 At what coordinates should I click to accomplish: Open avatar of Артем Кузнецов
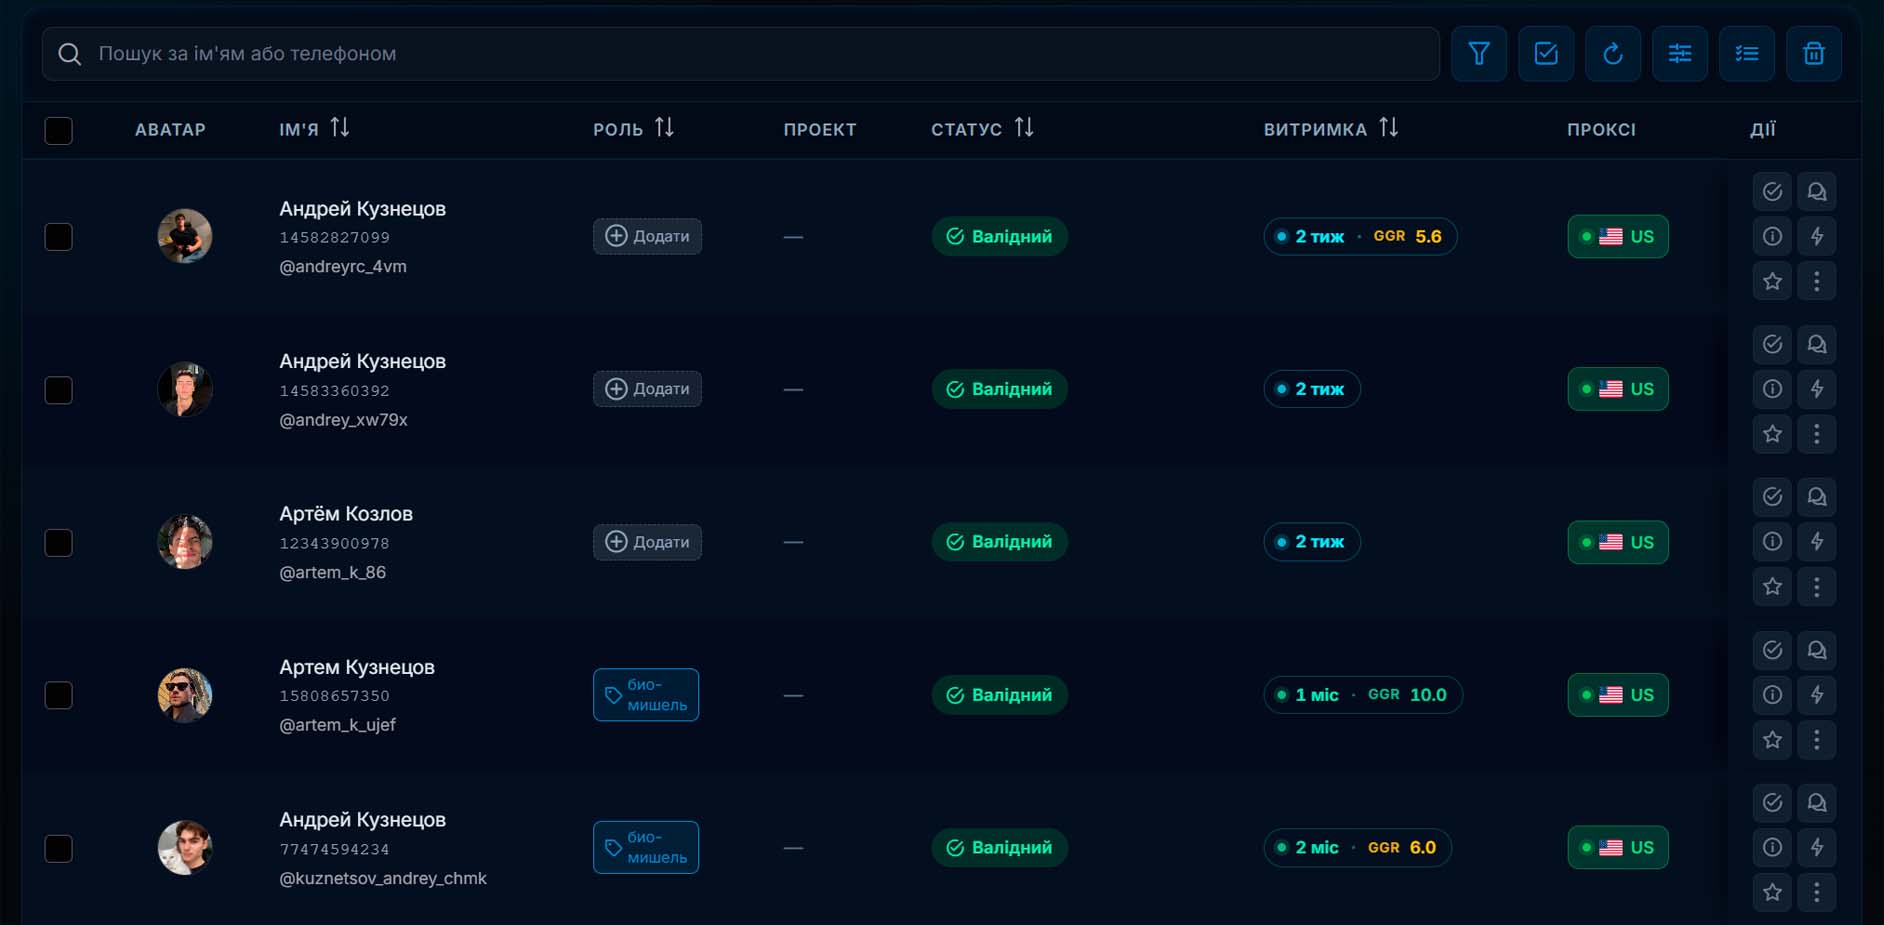click(x=185, y=695)
